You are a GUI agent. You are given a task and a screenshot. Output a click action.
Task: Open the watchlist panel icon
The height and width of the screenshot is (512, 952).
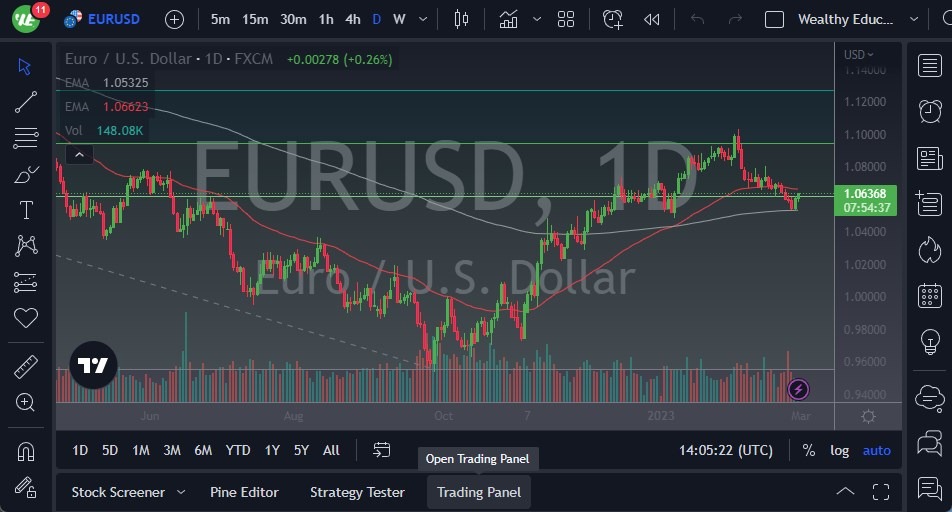(929, 65)
